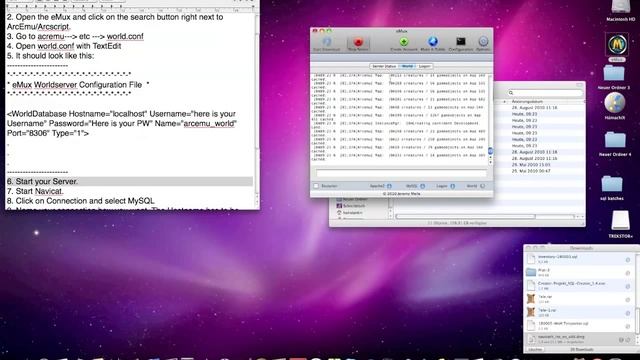Reveal the first .sql file with its magnifier button
Viewport: 640px width, 360px height.
628,260
